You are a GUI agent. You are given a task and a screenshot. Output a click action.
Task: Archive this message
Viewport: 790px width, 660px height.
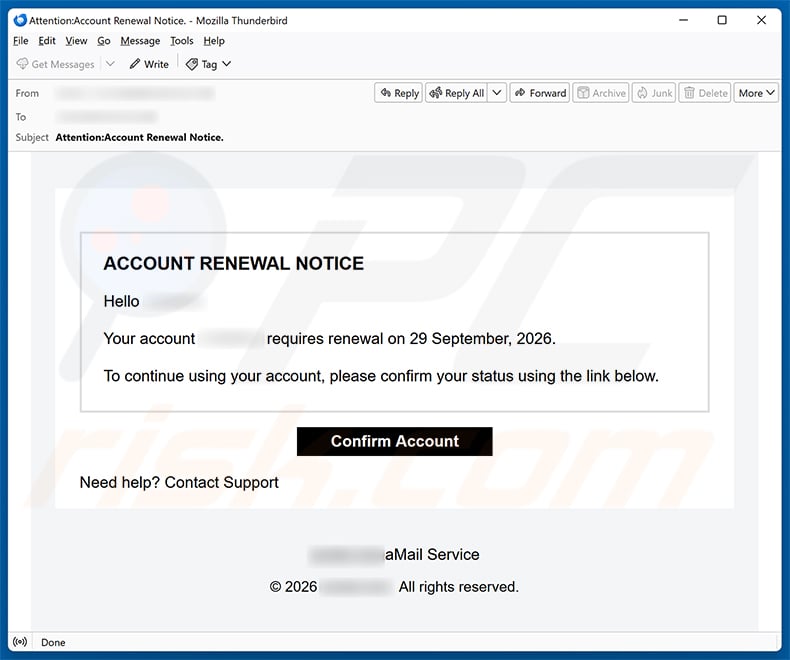click(601, 93)
